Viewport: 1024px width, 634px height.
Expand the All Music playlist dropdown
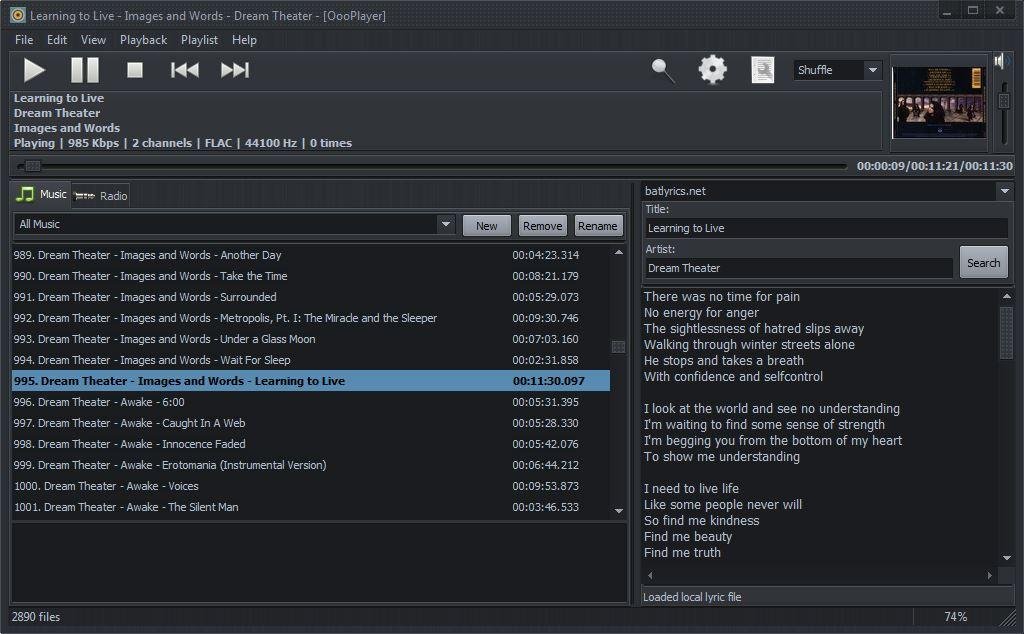(446, 225)
